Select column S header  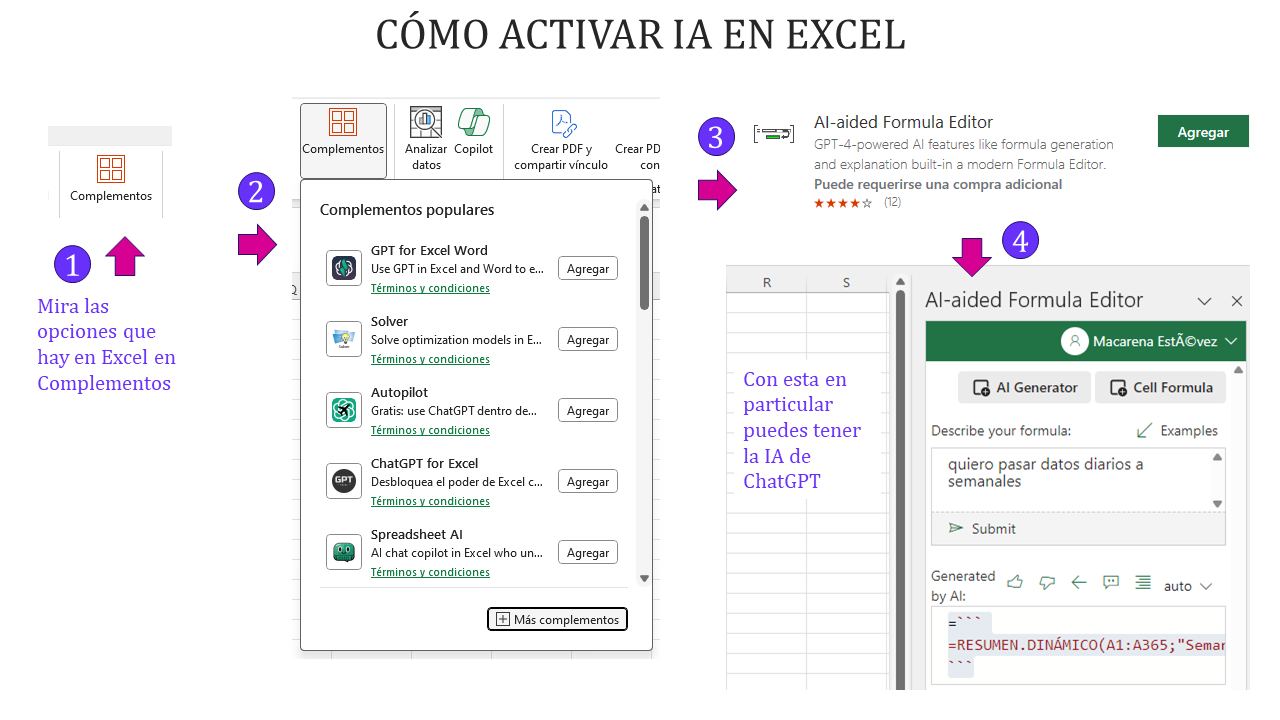[x=846, y=282]
